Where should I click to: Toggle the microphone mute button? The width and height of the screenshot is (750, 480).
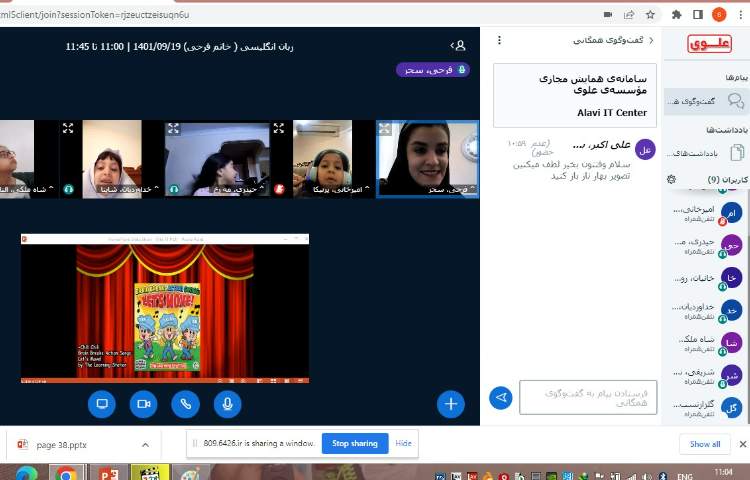pyautogui.click(x=227, y=404)
